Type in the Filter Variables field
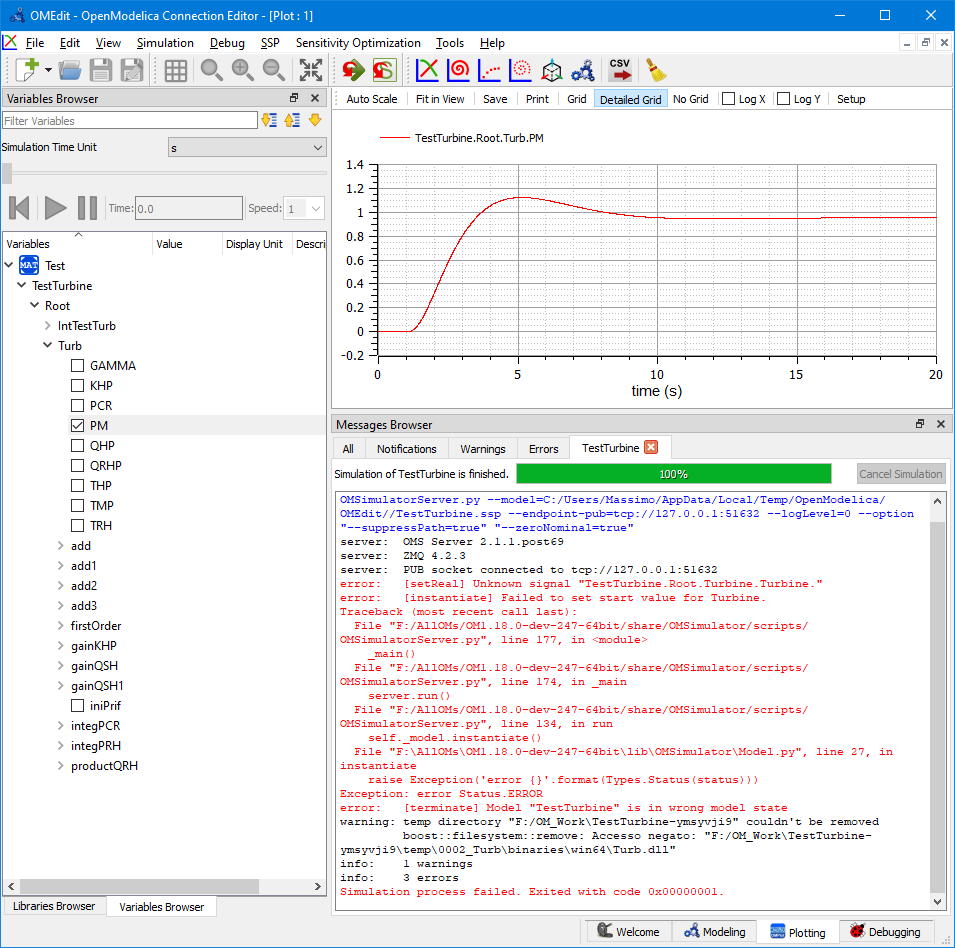 click(x=130, y=119)
